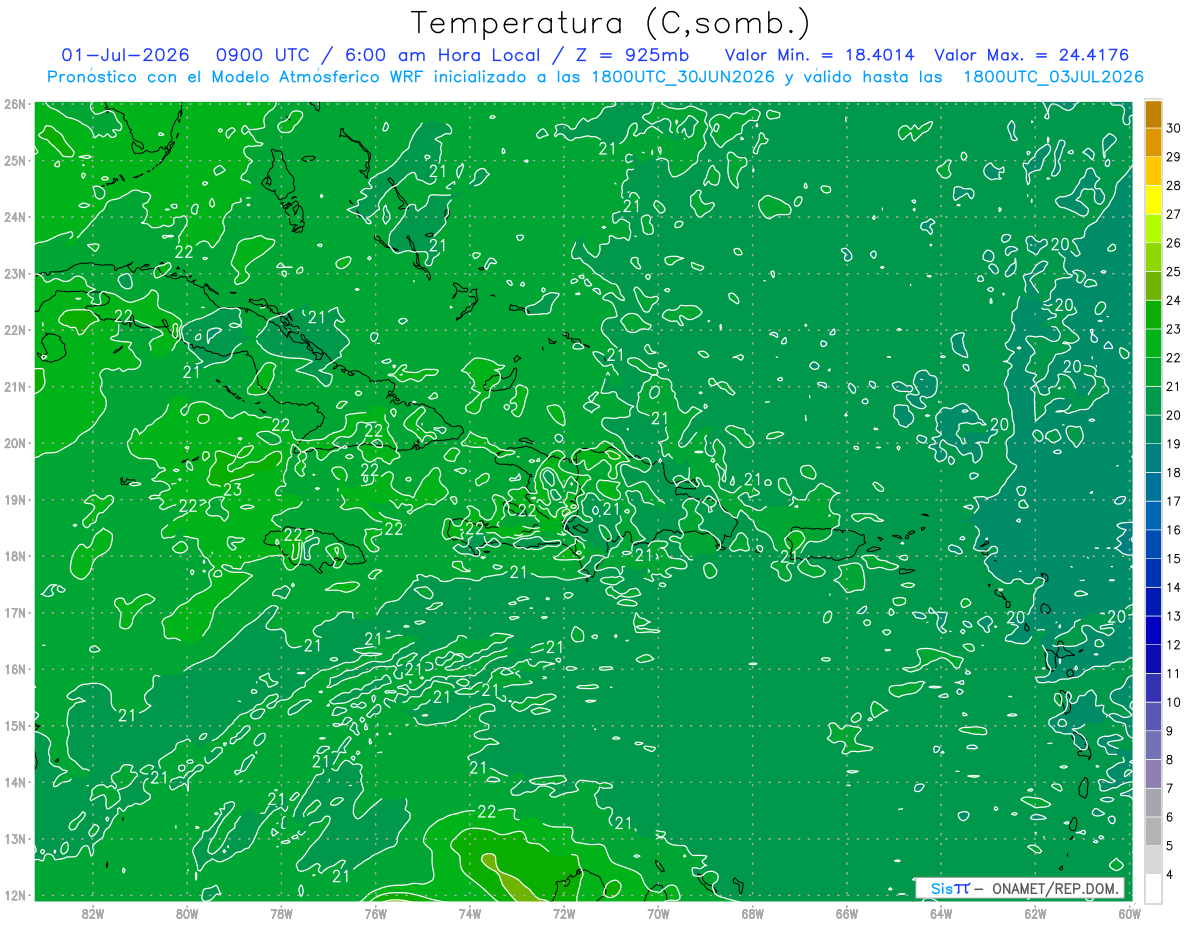Image resolution: width=1200 pixels, height=927 pixels.
Task: Click the '68W' longitude axis label
Action: click(x=752, y=913)
